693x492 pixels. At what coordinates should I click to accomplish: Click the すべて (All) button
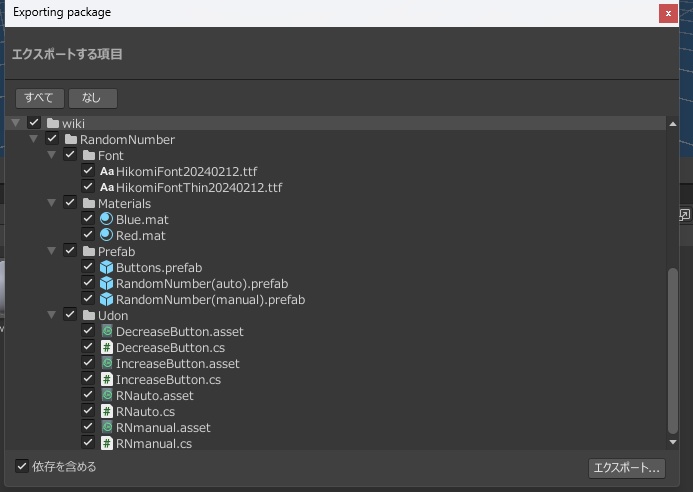(40, 98)
